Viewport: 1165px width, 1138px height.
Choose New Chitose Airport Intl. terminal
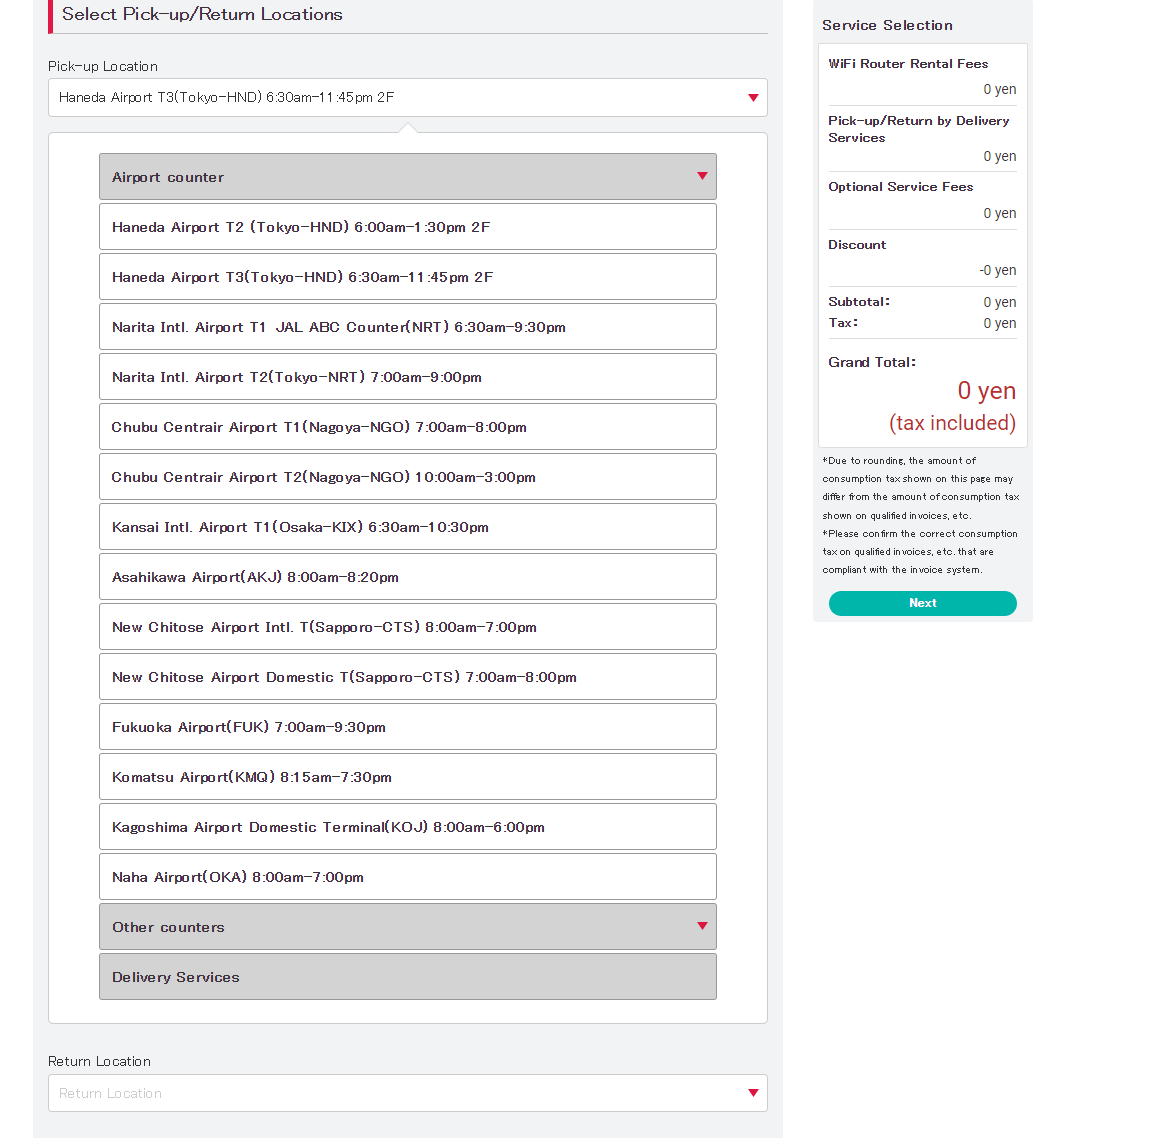pos(407,627)
